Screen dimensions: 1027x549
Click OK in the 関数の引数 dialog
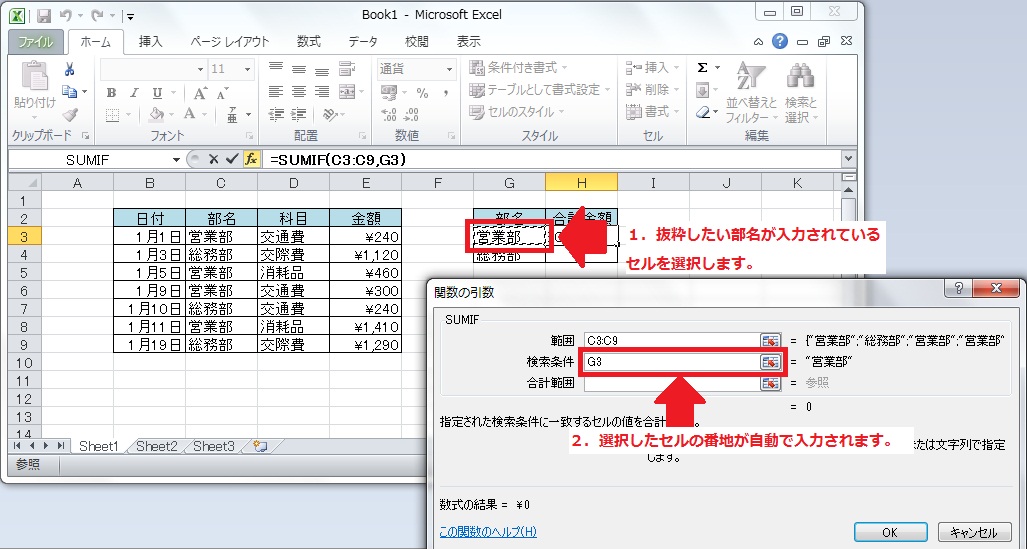890,532
